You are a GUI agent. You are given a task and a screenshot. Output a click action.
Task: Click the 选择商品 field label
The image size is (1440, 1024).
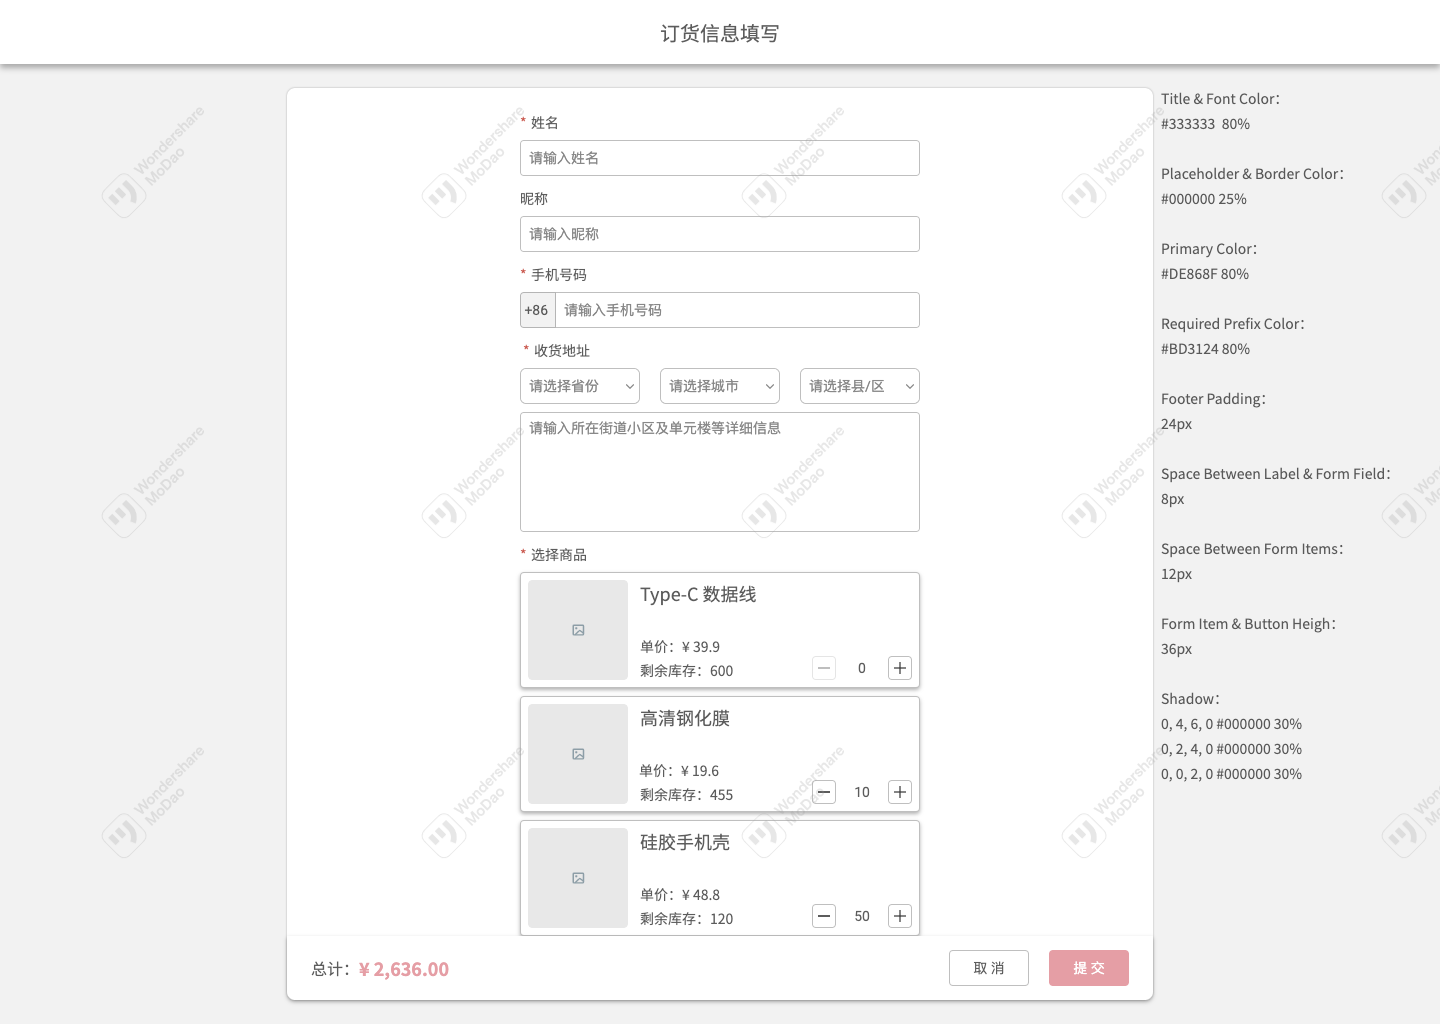tap(559, 555)
